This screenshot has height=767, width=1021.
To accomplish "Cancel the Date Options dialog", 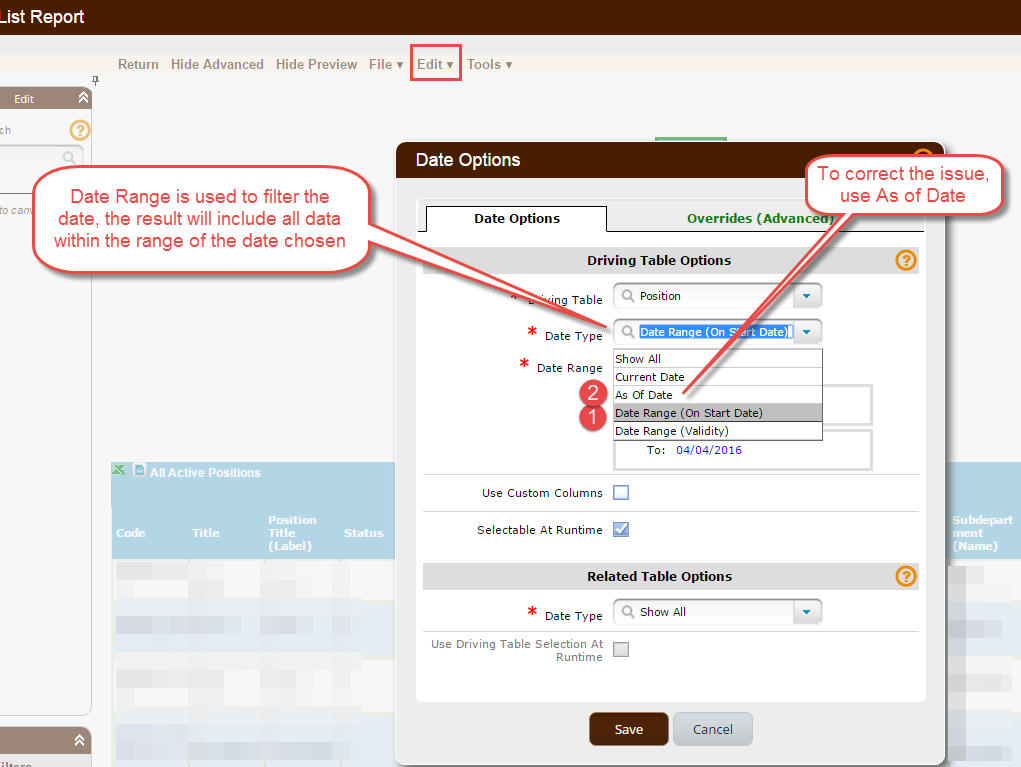I will [712, 729].
